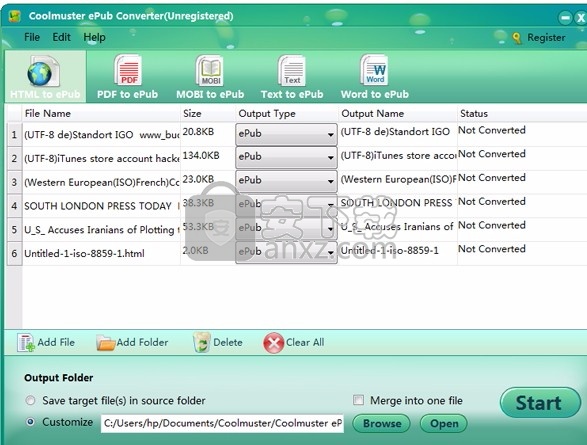This screenshot has height=445, width=587.
Task: Click the Register key icon
Action: pyautogui.click(x=517, y=38)
